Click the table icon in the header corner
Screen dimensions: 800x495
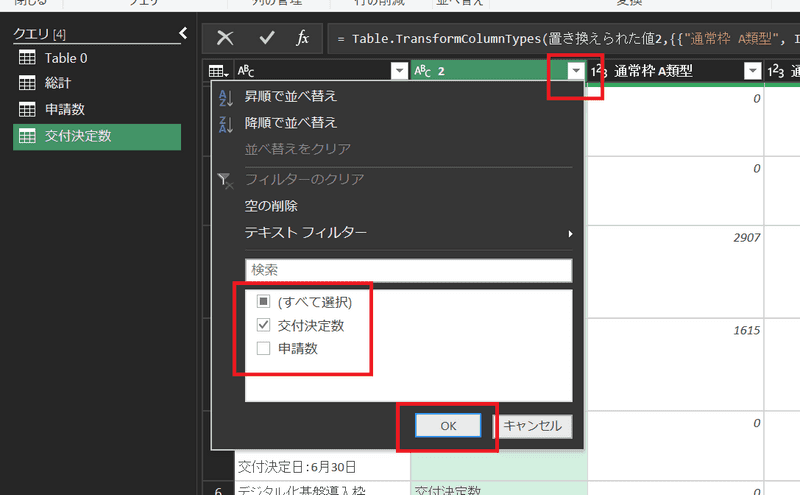click(x=216, y=71)
